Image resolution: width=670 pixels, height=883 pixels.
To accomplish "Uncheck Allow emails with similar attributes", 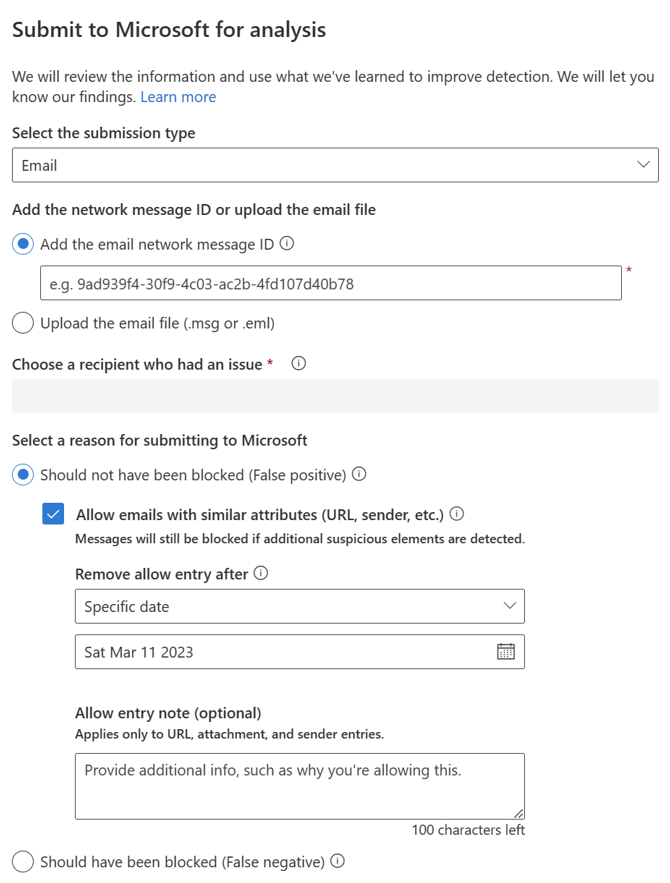I will [x=53, y=514].
